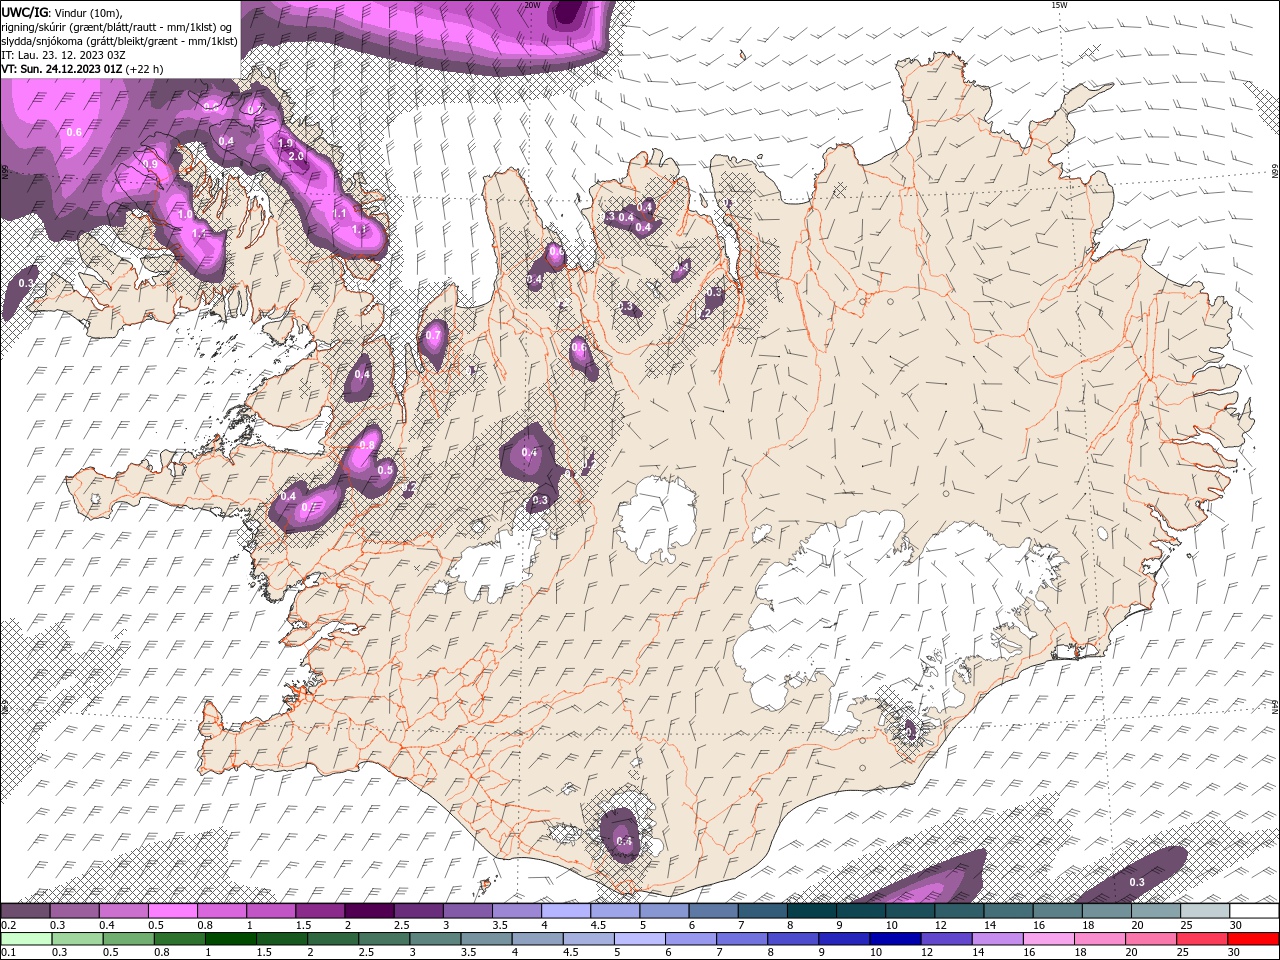Pick the upper legend swatch labeled 2
The image size is (1280, 960).
click(370, 911)
